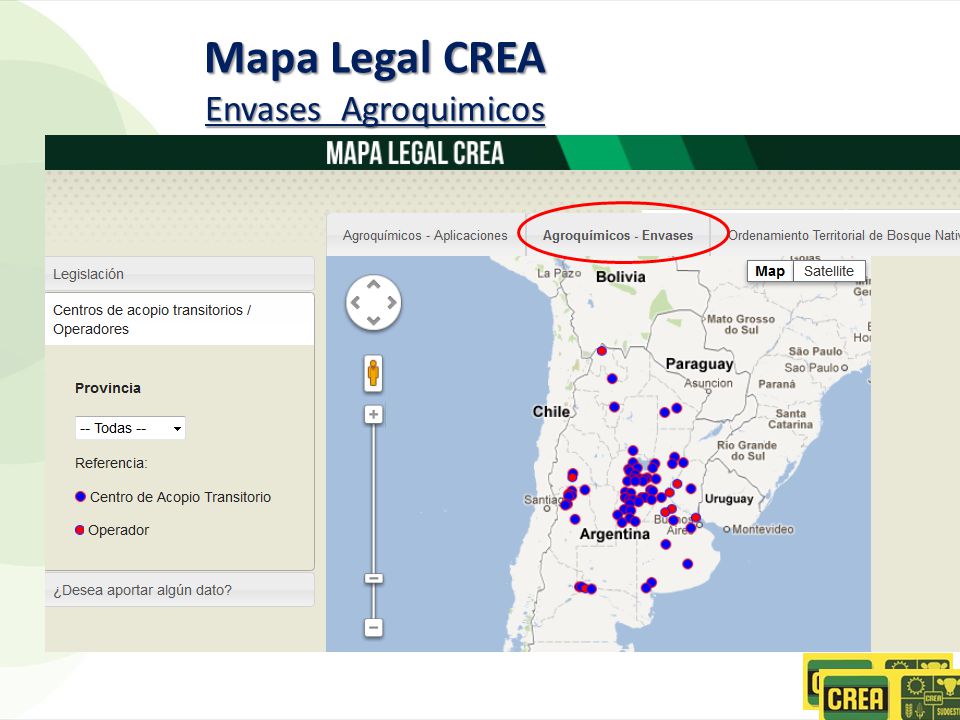Click the Bolivia label on map
960x720 pixels.
(620, 277)
